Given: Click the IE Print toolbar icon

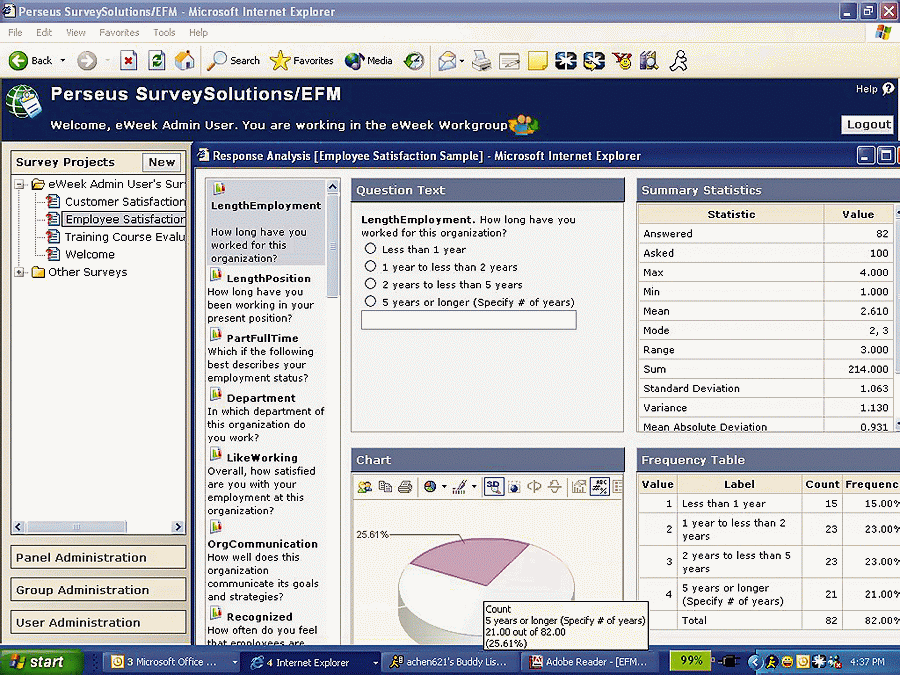Looking at the screenshot, I should tap(481, 60).
